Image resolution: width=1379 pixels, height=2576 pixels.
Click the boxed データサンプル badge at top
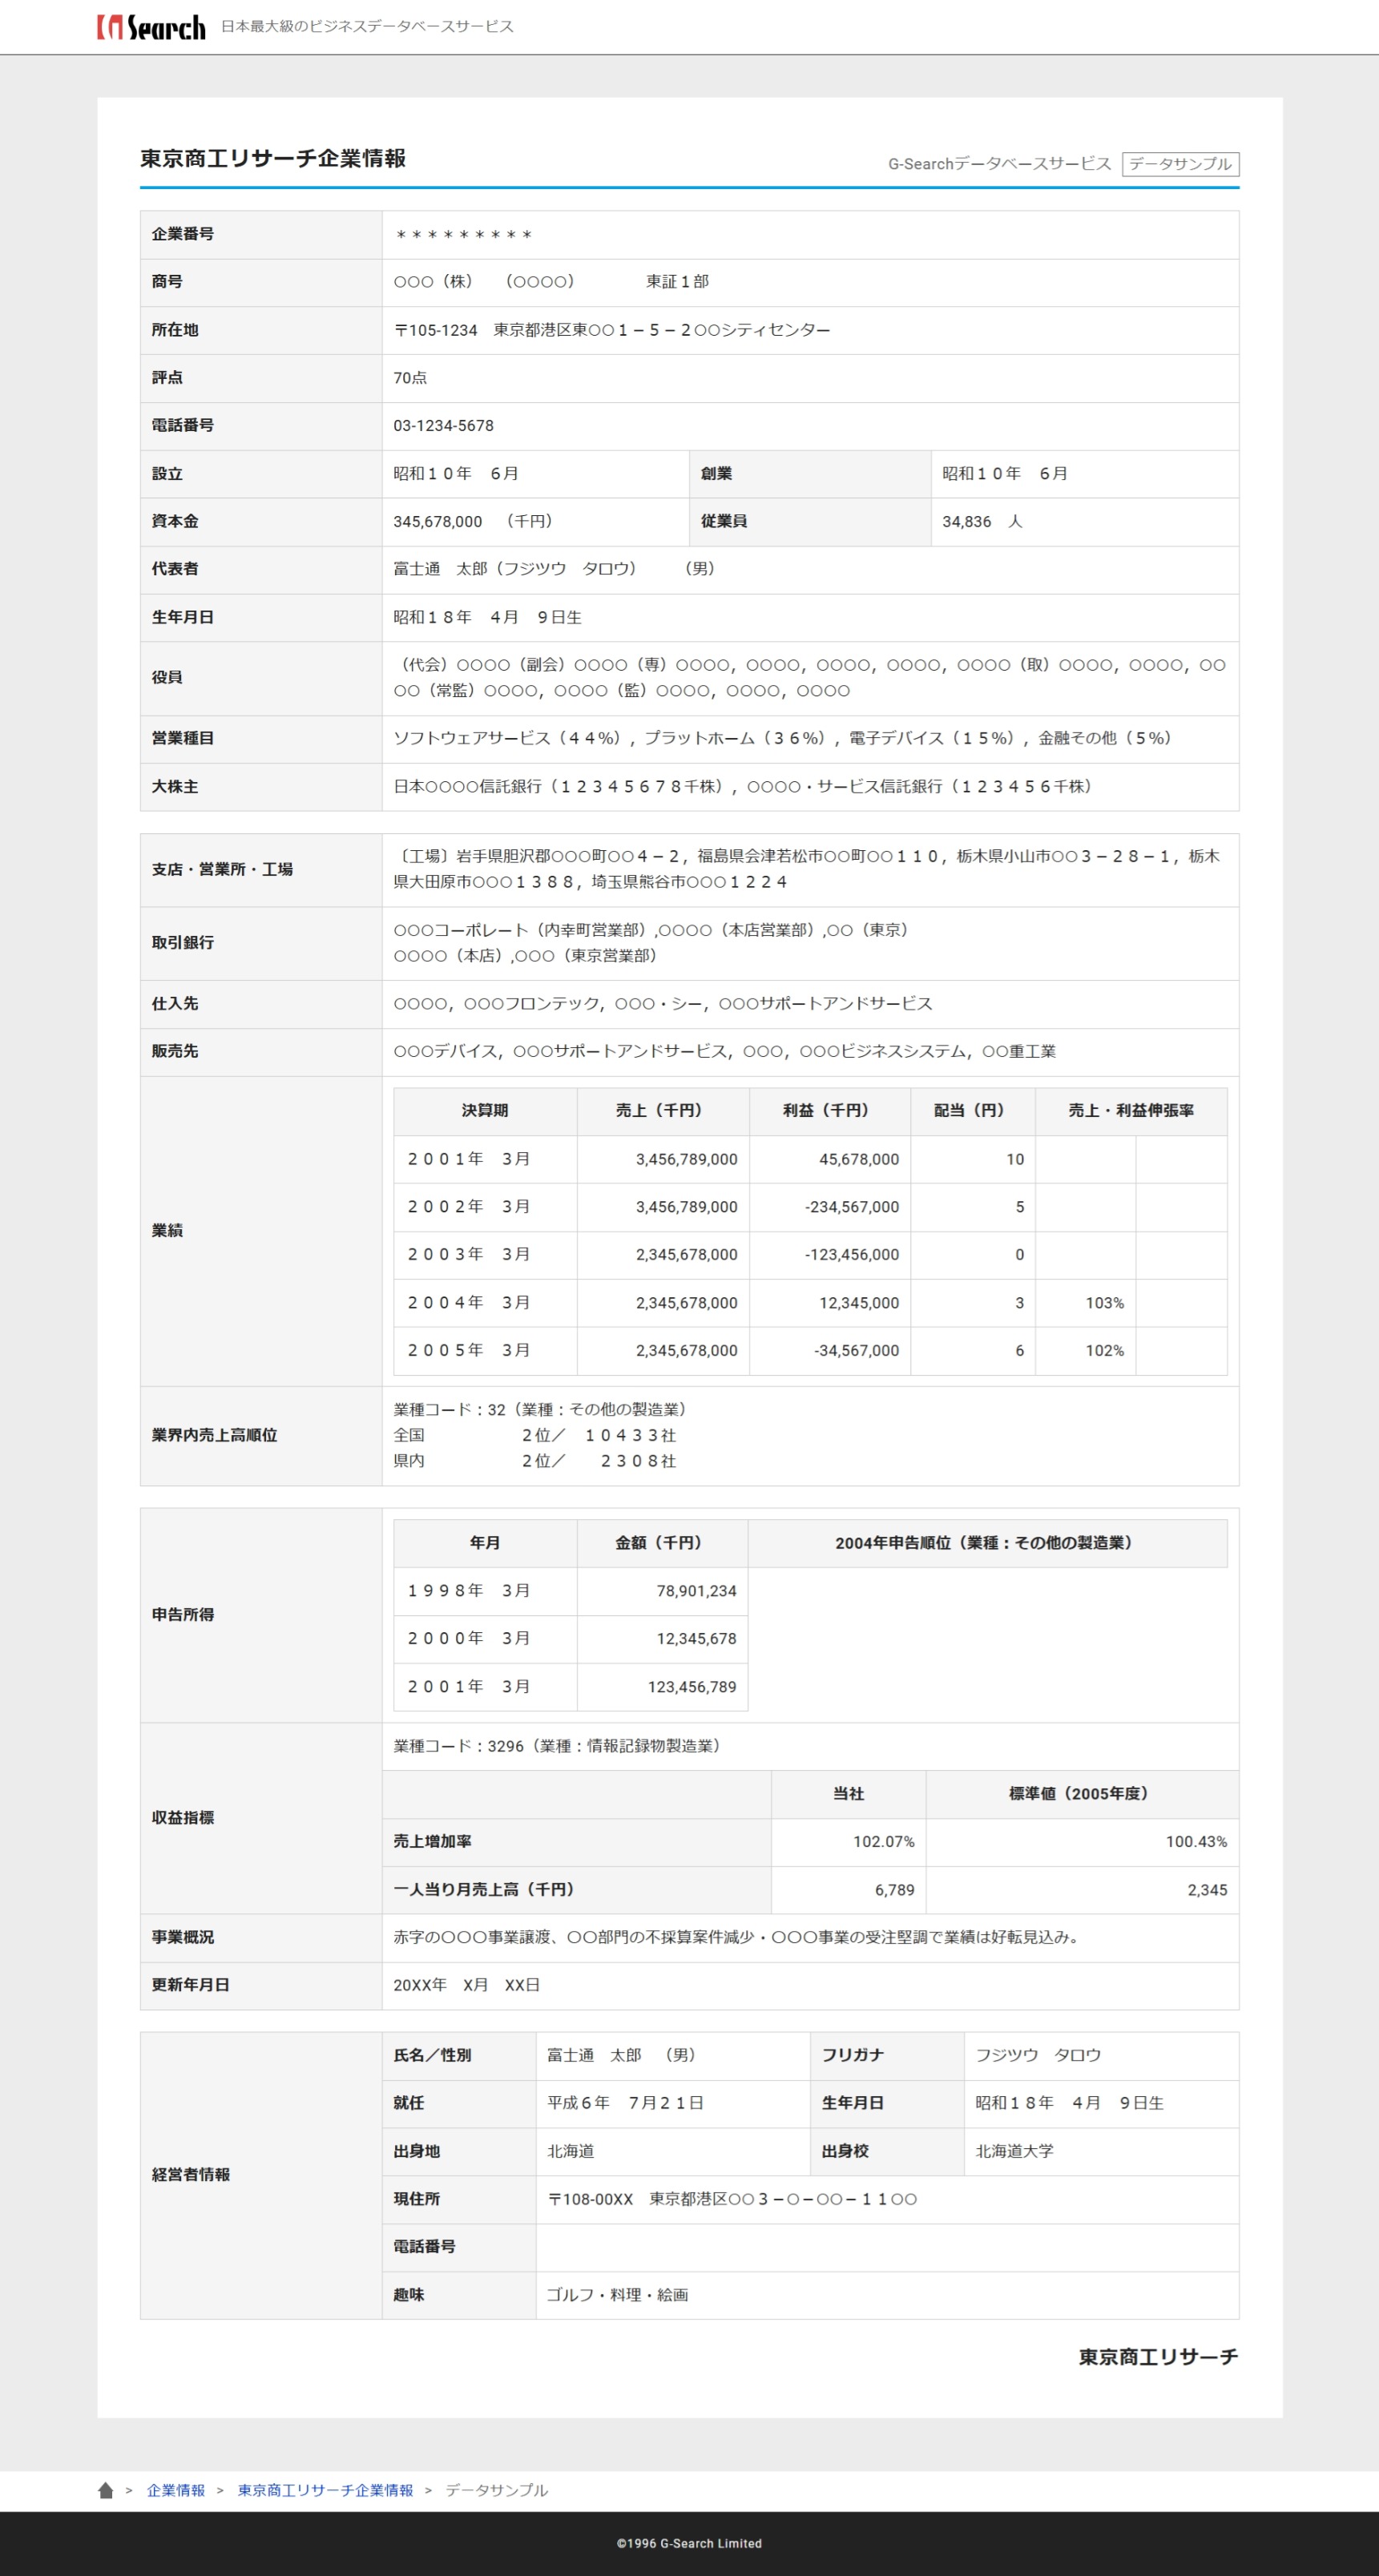[1180, 164]
